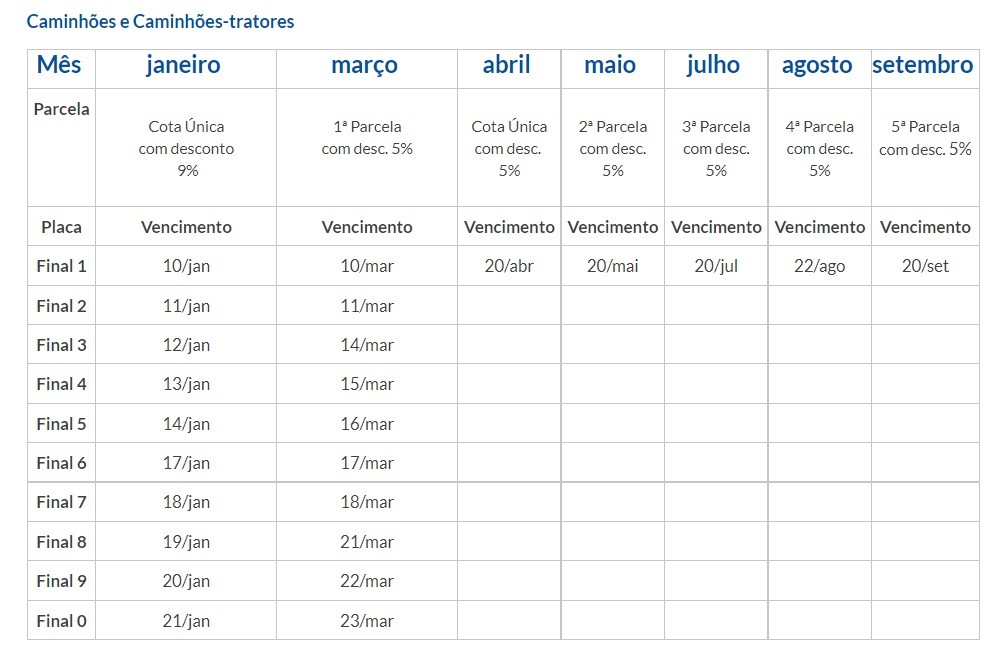Select the 17/jan cell in Final 6 row
The width and height of the screenshot is (1003, 657).
click(186, 463)
